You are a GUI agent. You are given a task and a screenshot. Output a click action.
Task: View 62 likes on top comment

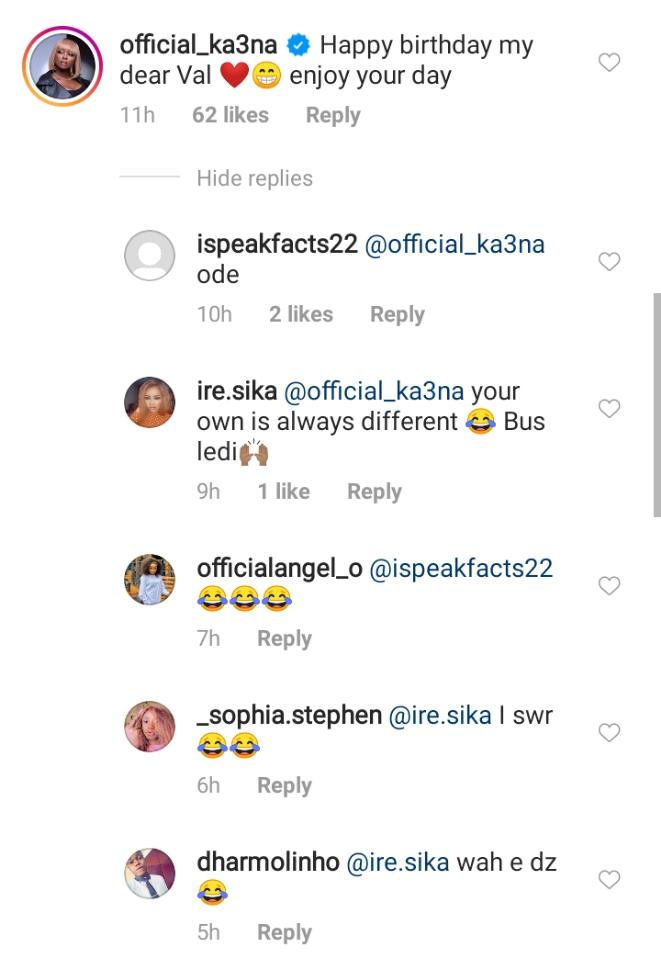[230, 115]
